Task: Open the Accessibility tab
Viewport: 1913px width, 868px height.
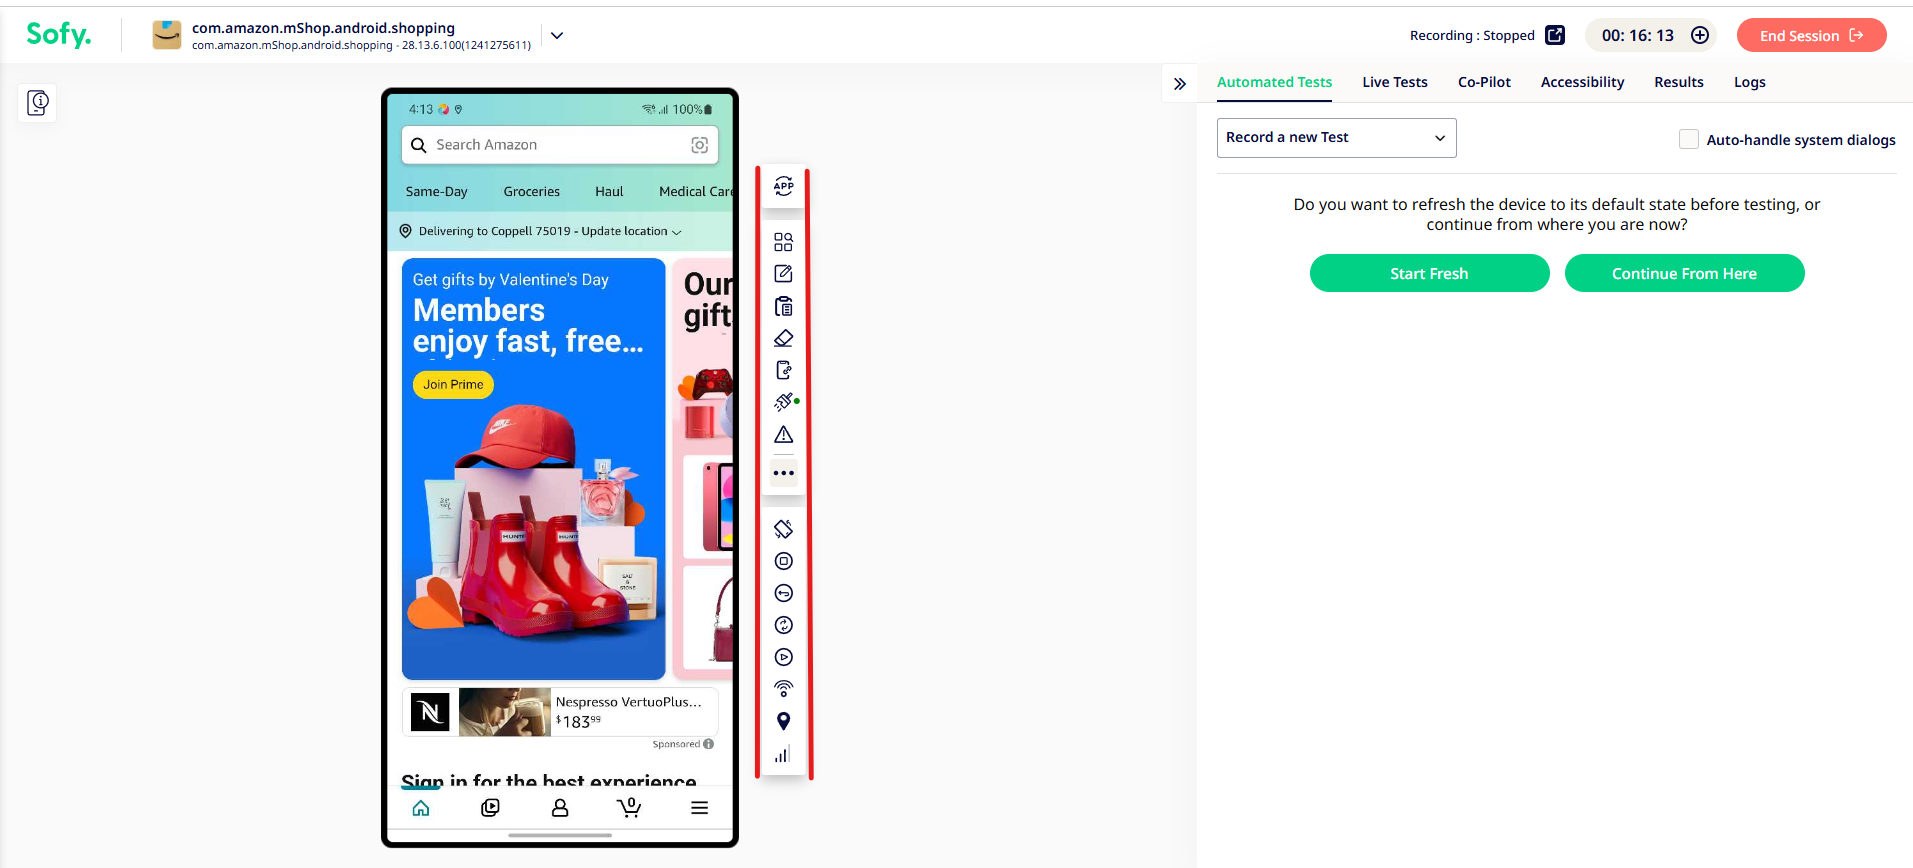Action: pos(1582,82)
